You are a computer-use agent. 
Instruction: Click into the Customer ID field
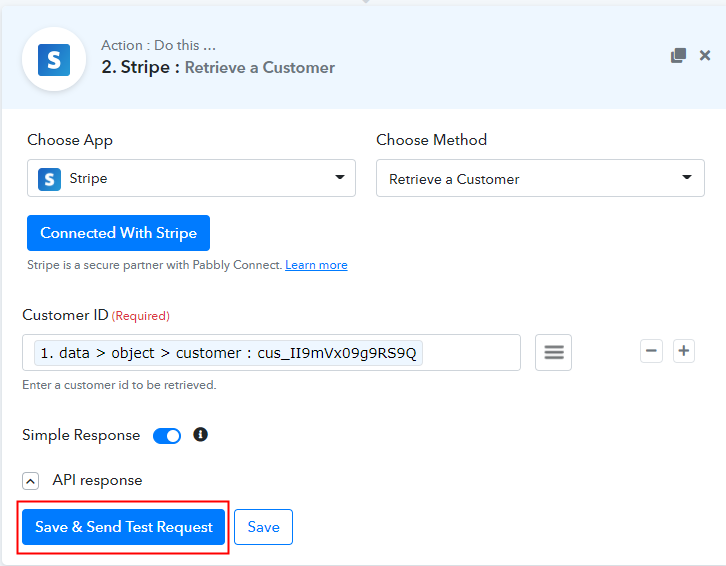pyautogui.click(x=271, y=352)
